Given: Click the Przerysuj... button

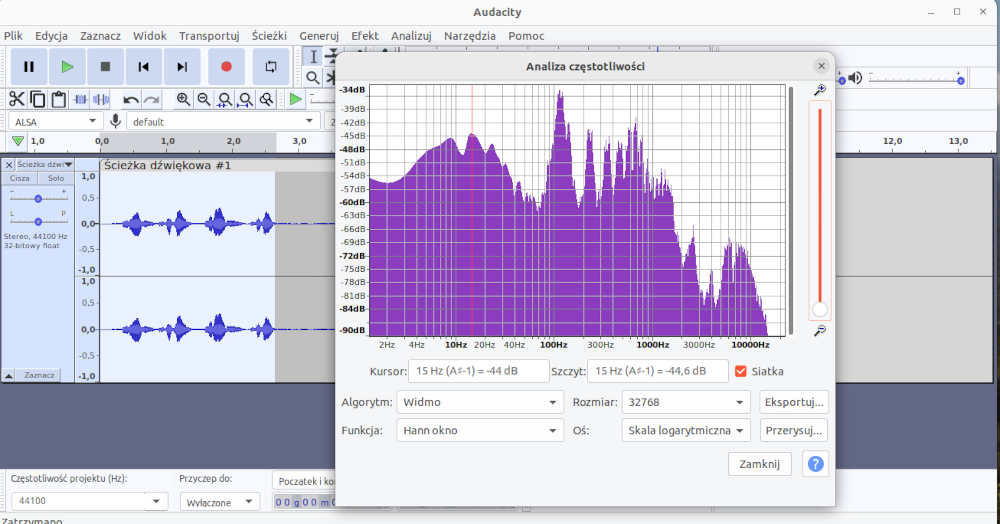Looking at the screenshot, I should coord(794,430).
